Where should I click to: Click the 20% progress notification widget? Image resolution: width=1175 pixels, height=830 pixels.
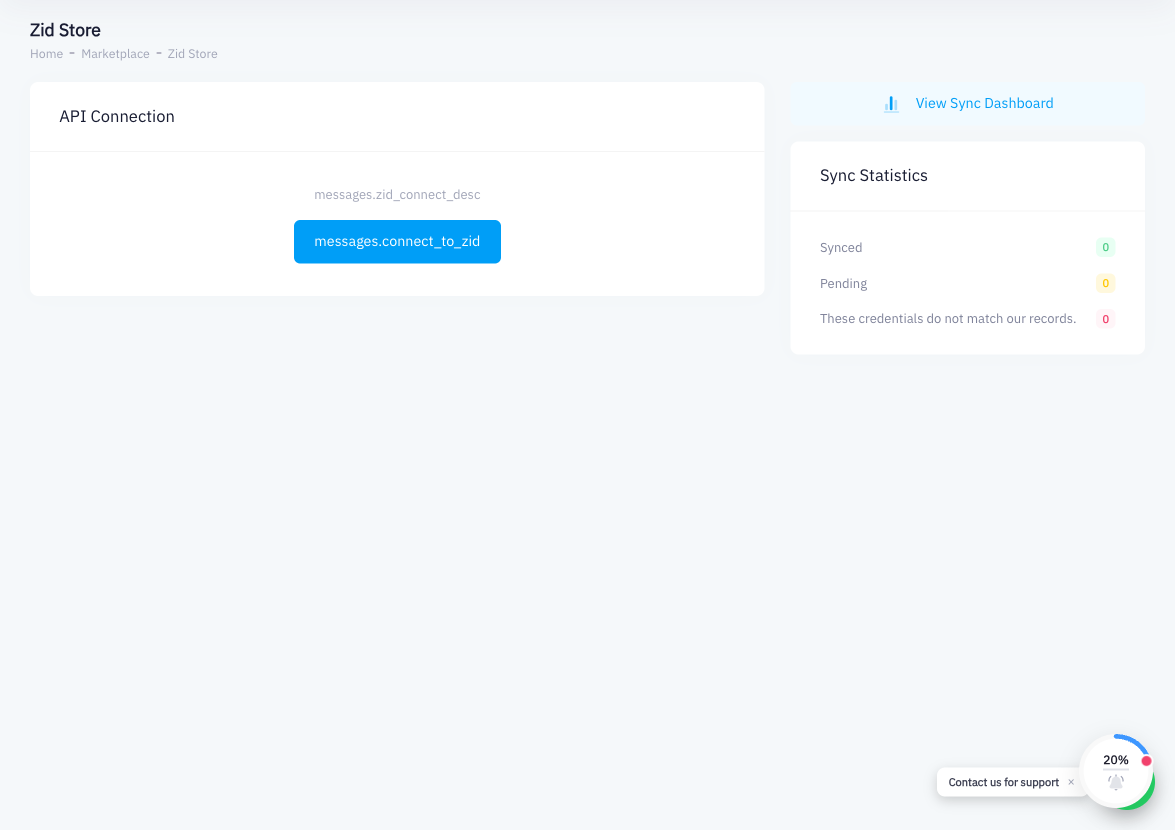click(1117, 772)
